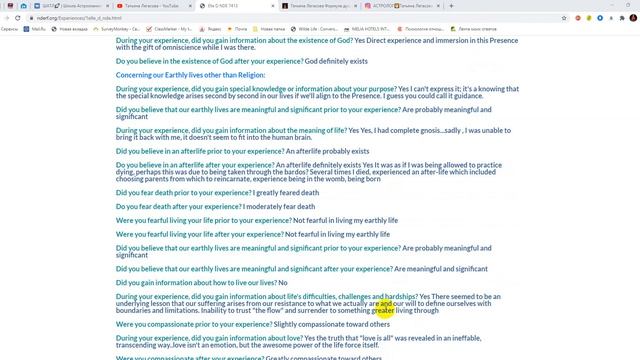Open the Новая папка bookmark folder
Image resolution: width=640 pixels, height=360 pixels.
(x=269, y=29)
